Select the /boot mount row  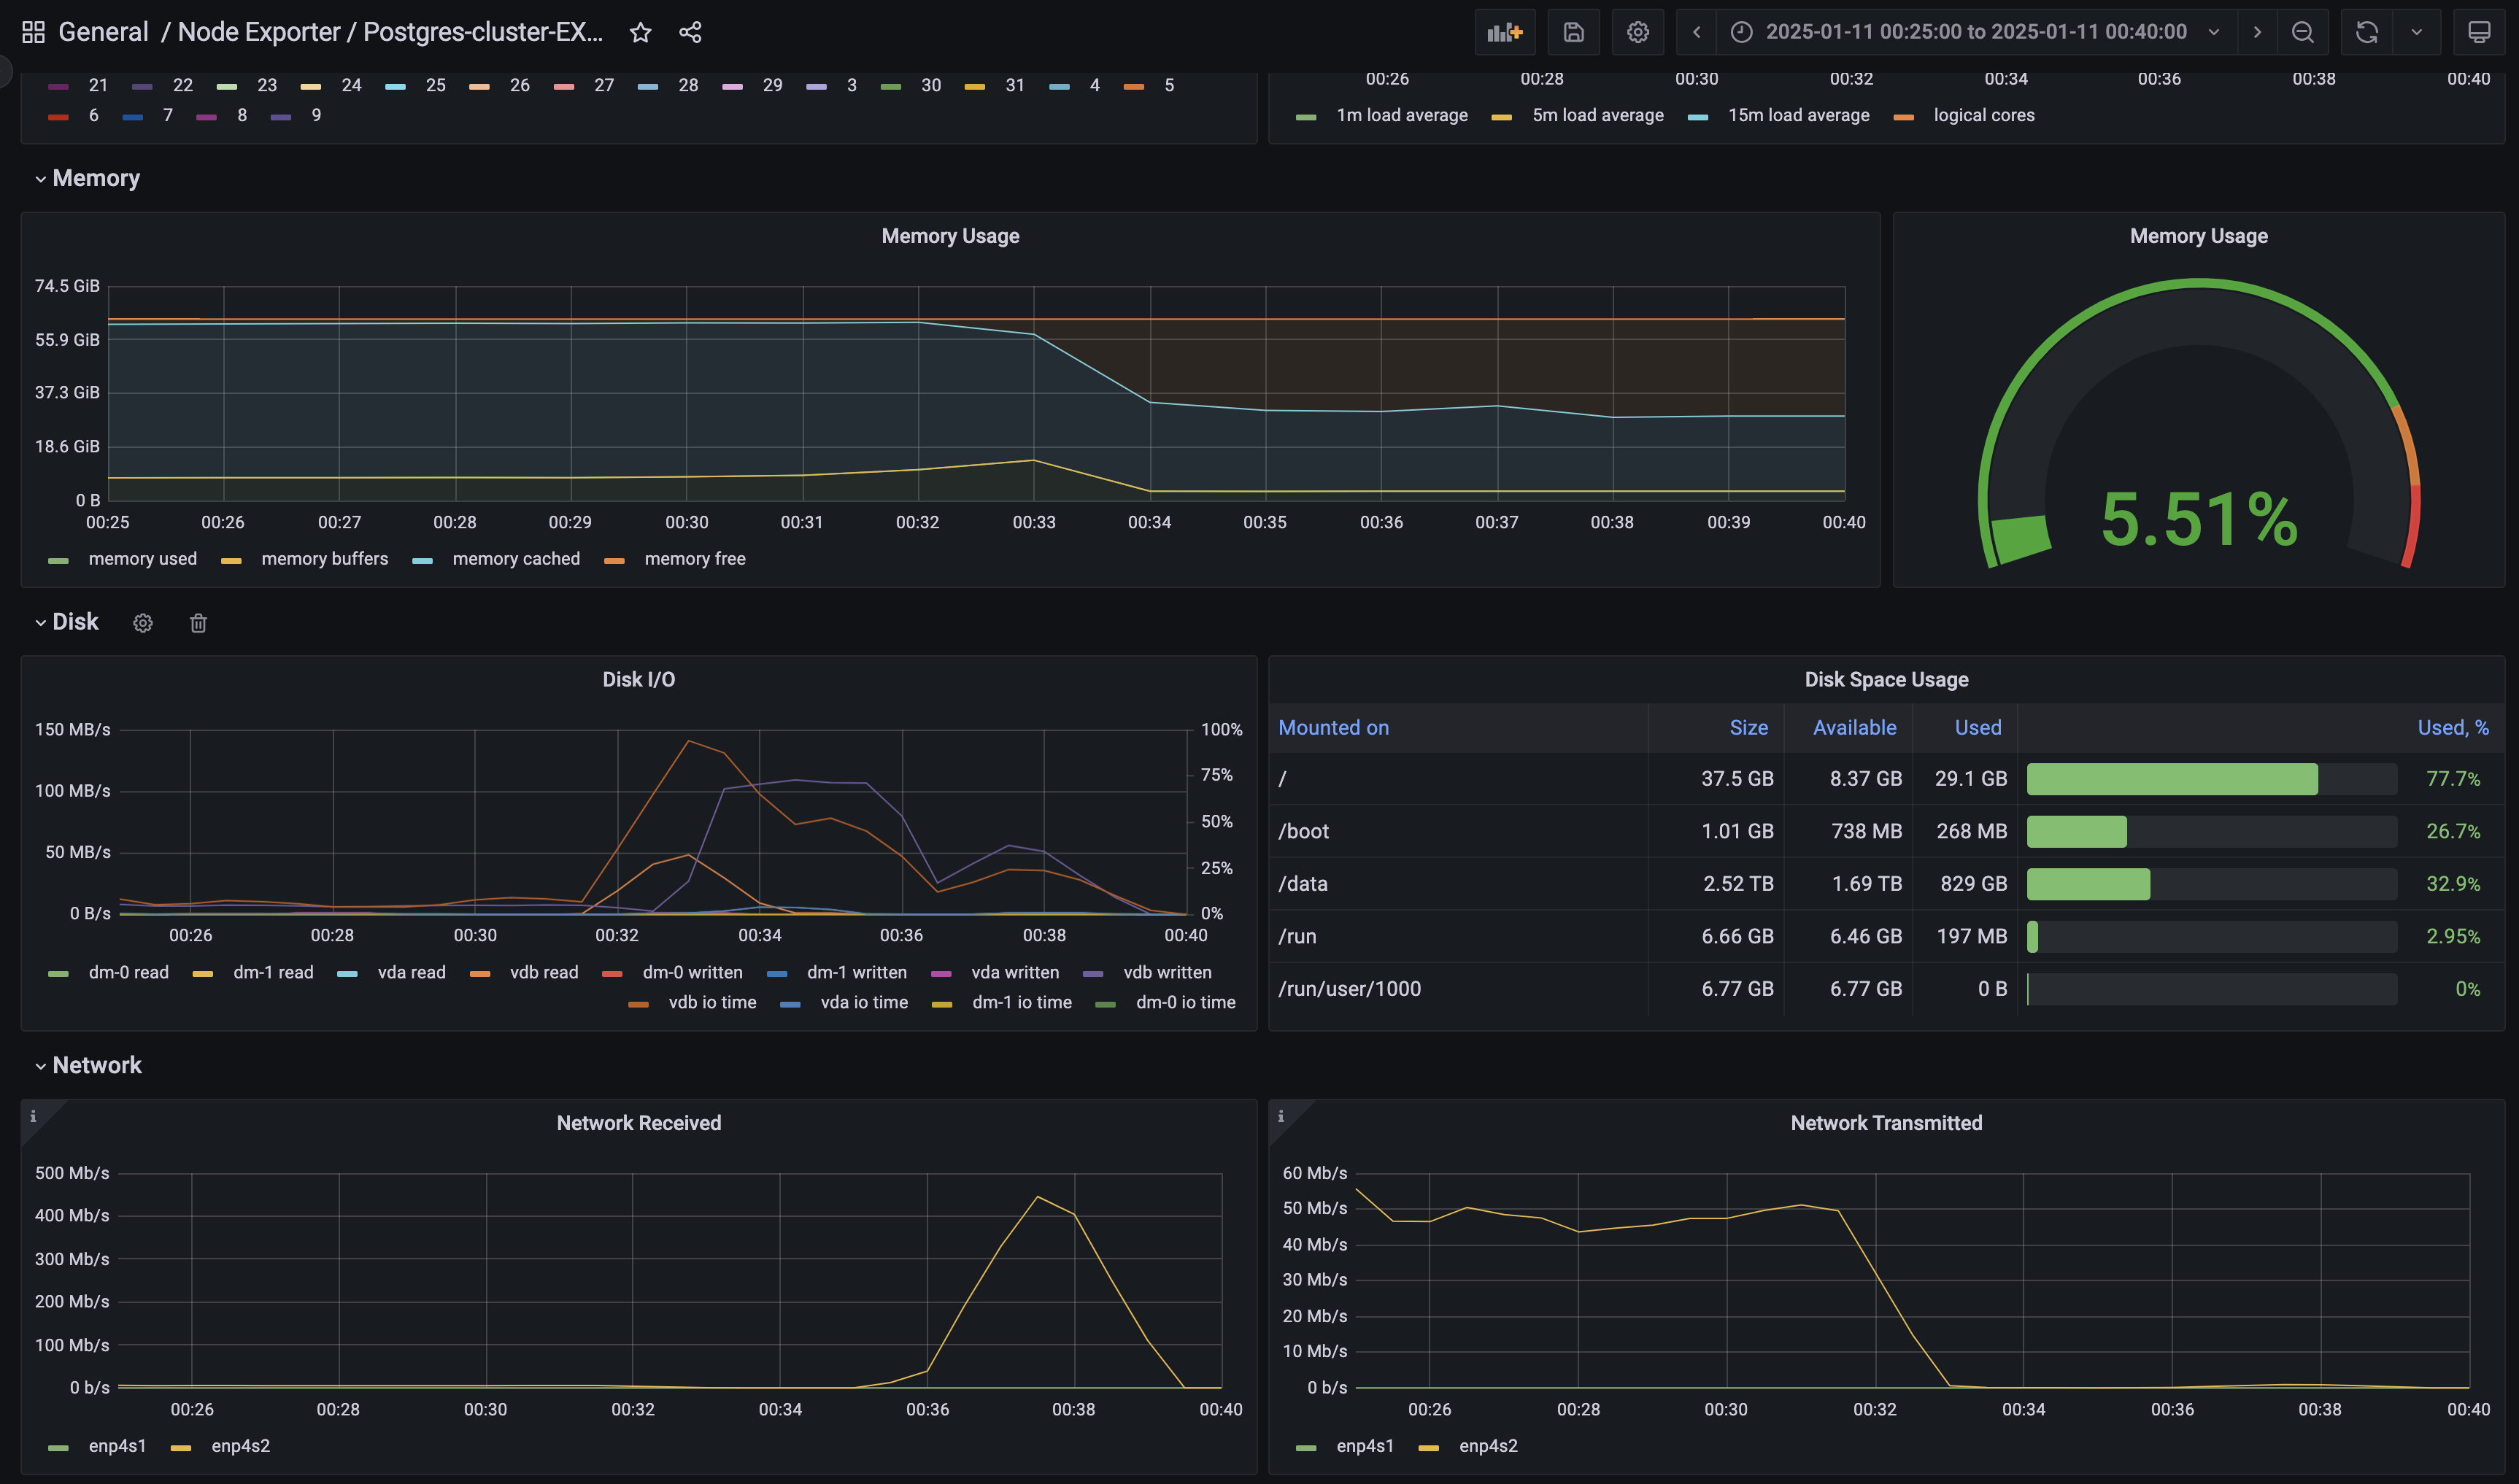pos(1886,832)
